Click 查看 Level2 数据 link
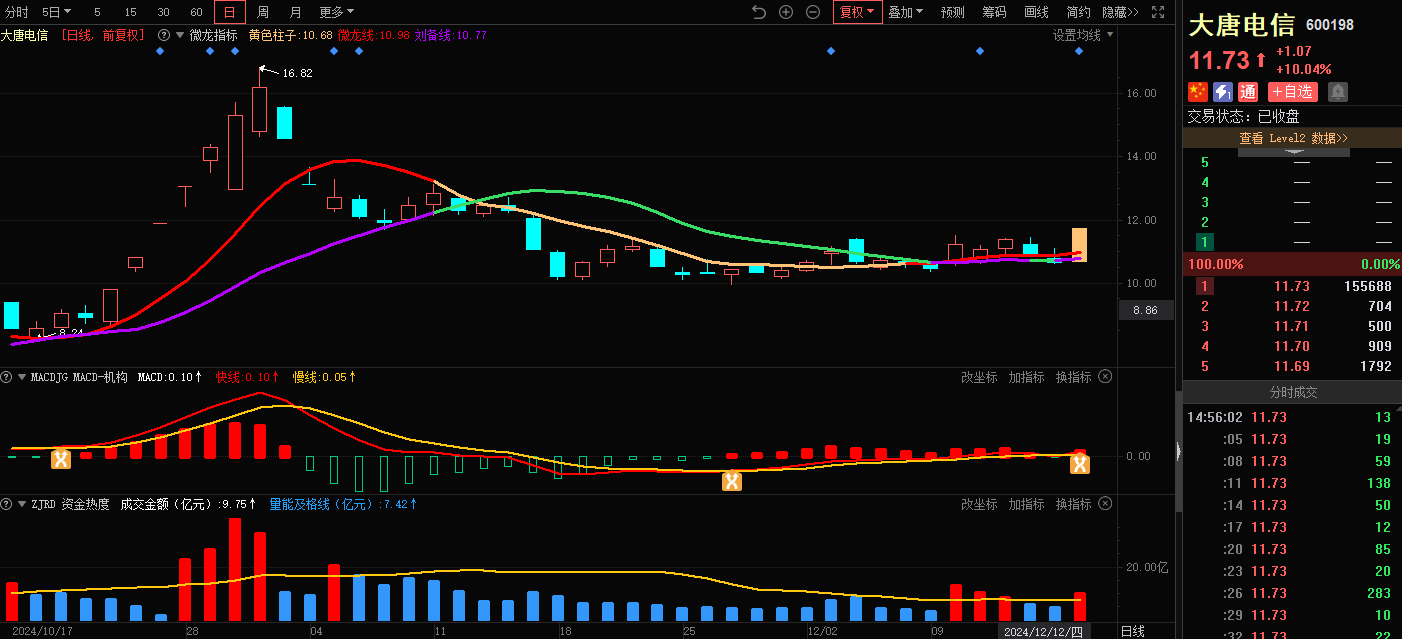1402x639 pixels. click(1293, 138)
